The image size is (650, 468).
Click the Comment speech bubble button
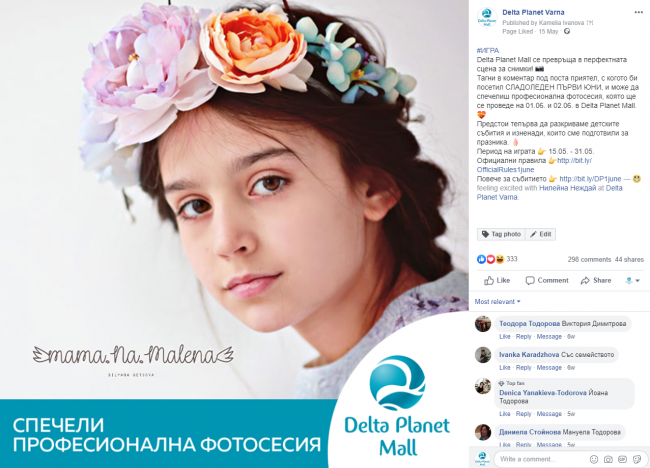[x=547, y=281]
